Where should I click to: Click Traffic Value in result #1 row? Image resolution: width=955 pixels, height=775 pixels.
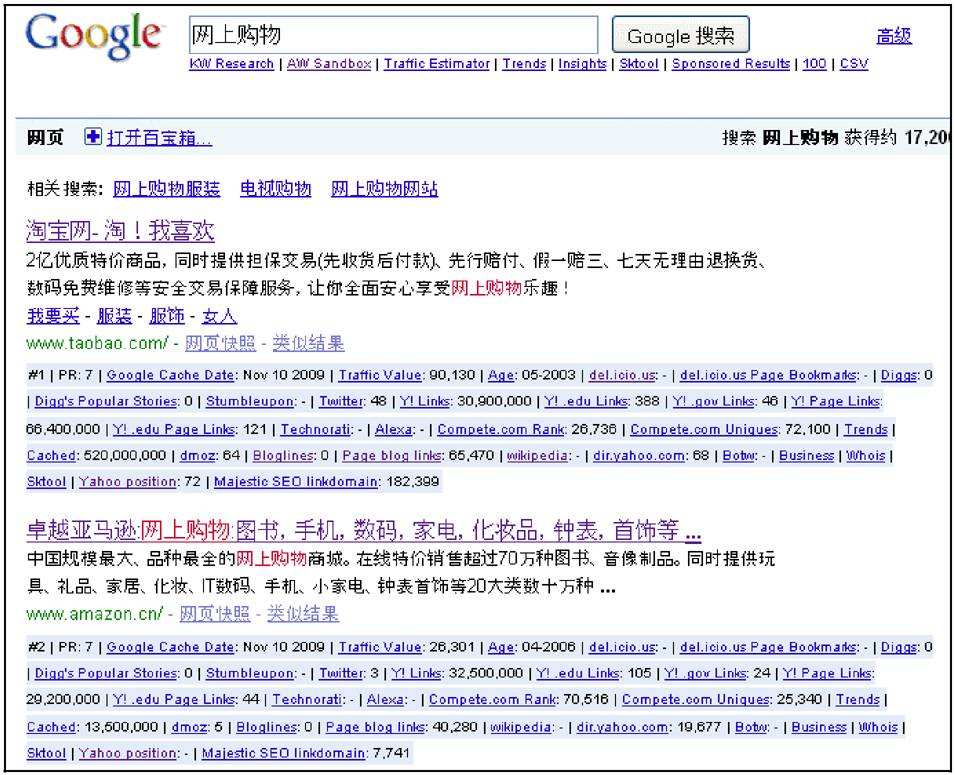coord(380,375)
